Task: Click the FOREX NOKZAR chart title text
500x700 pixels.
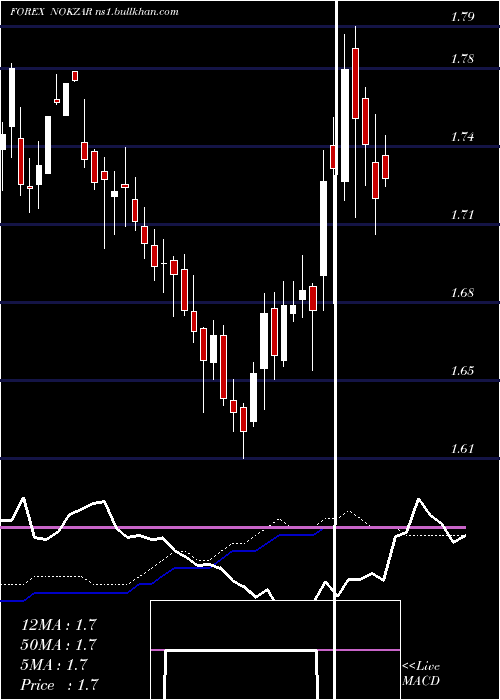Action: point(95,12)
